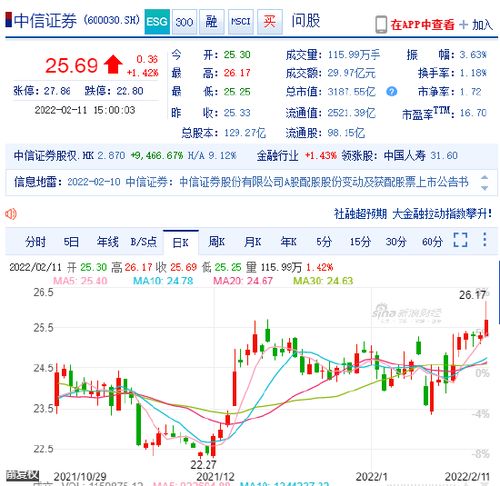Viewport: 500px width, 486px height.
Task: Click the 流通值 value 2521.39亿
Action: point(351,113)
